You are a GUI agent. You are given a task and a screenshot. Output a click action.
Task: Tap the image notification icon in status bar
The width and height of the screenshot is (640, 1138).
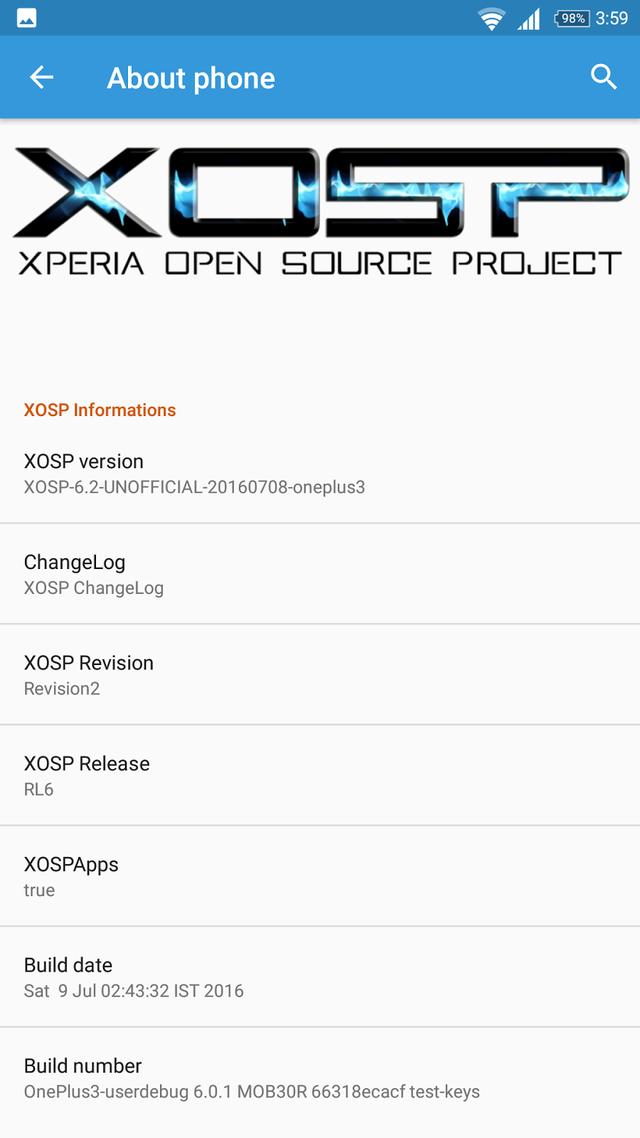[27, 18]
